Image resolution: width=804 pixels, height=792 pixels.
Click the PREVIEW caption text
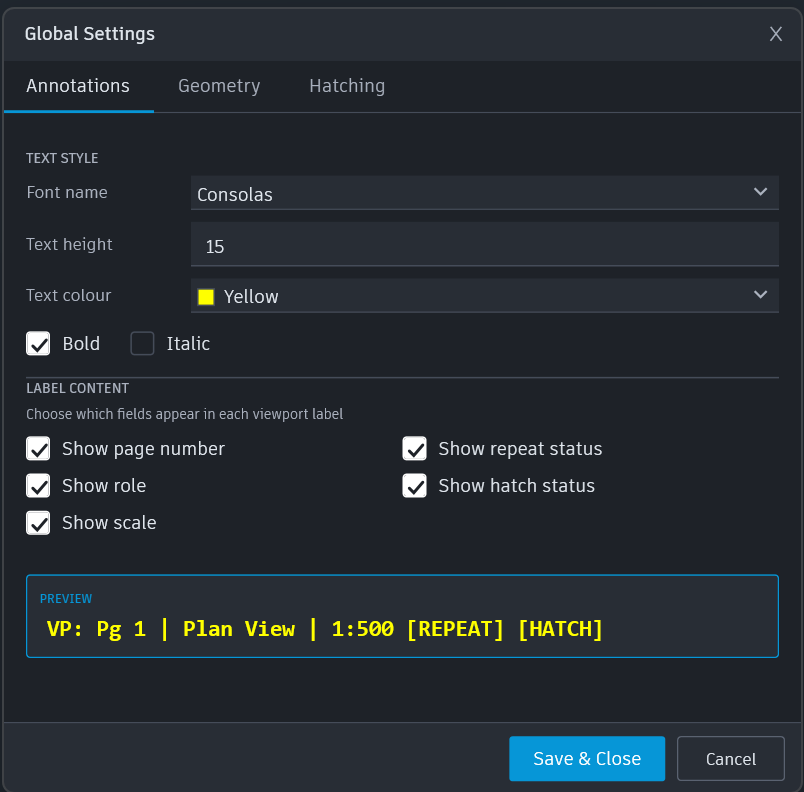(66, 599)
